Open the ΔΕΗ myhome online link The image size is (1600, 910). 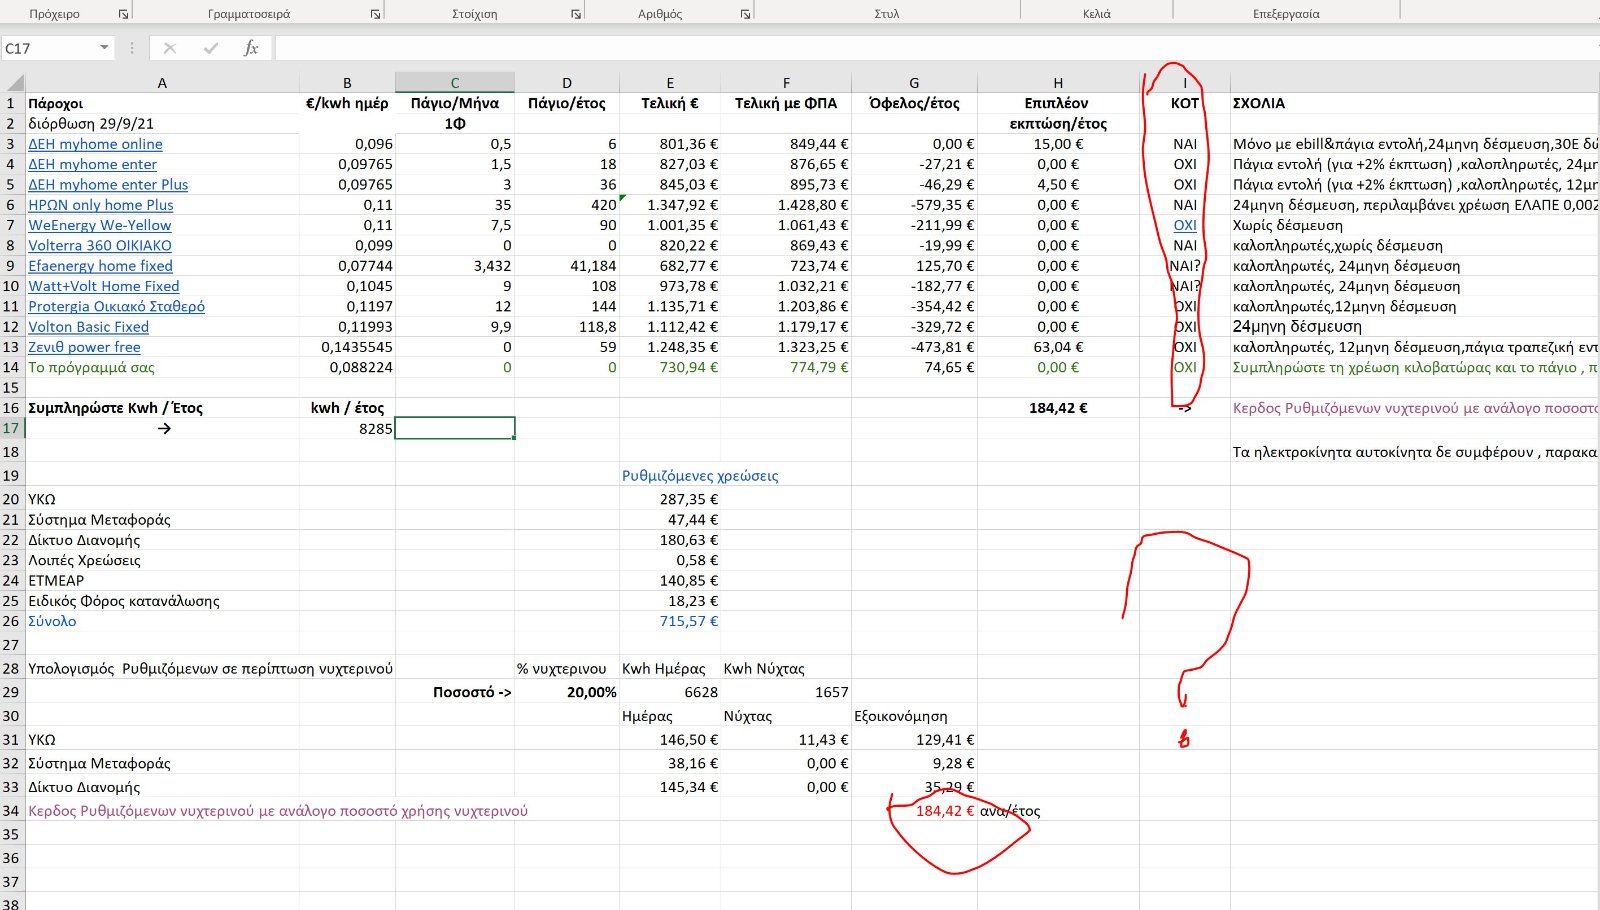click(x=95, y=144)
